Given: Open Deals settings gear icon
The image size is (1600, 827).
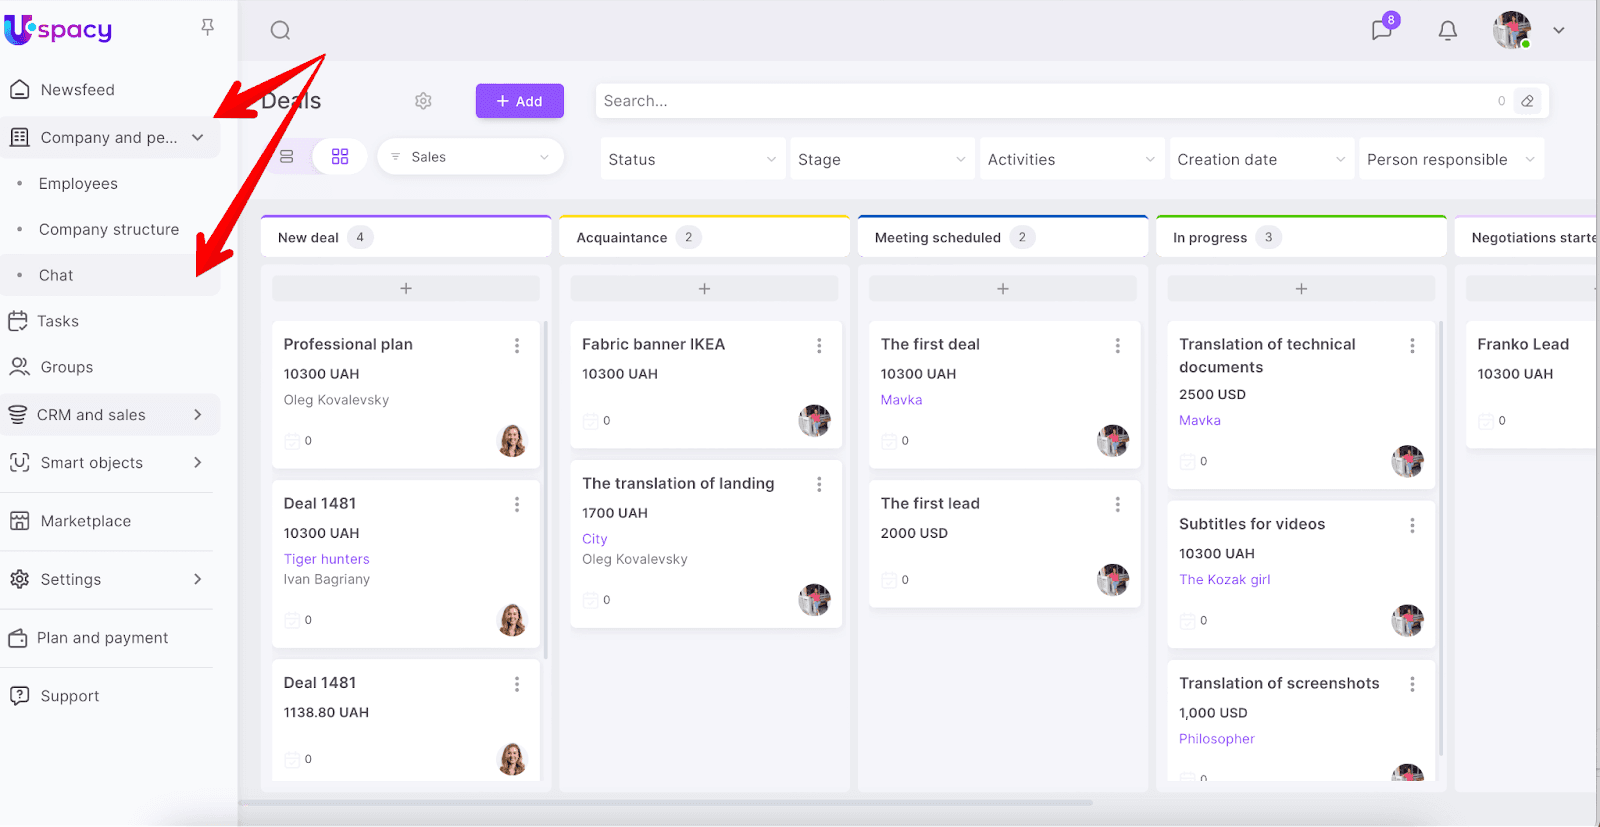Looking at the screenshot, I should [x=423, y=101].
